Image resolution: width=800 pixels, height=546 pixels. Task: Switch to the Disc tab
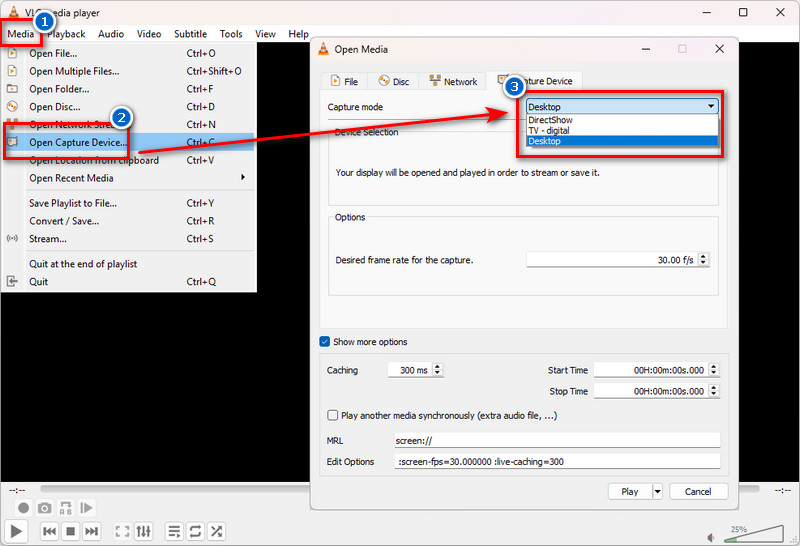393,81
